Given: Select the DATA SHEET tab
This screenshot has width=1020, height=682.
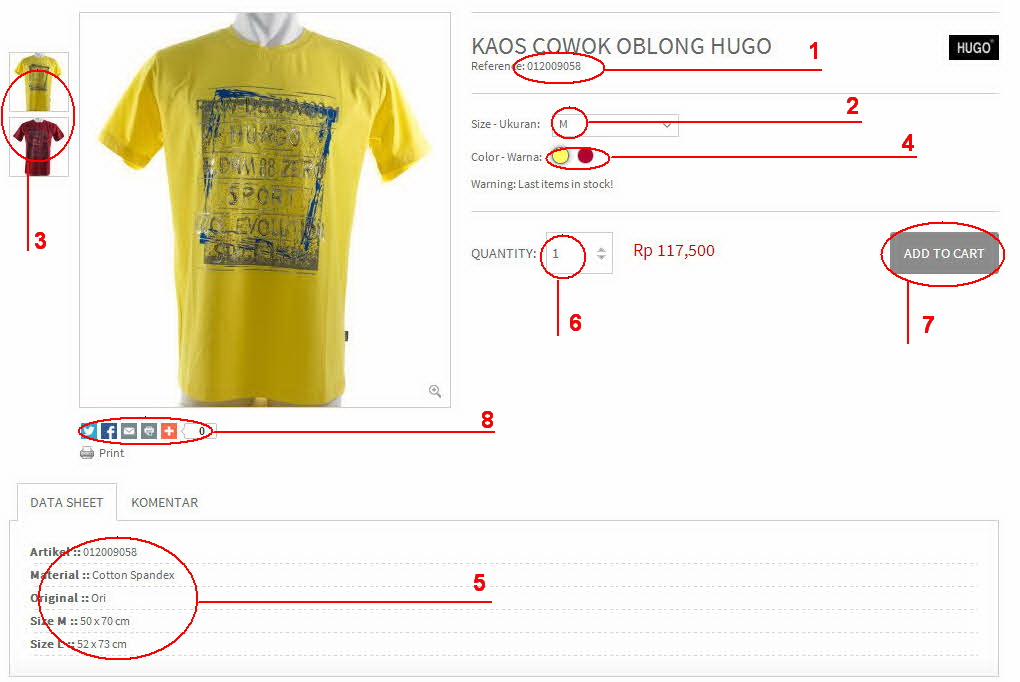Looking at the screenshot, I should [x=67, y=502].
